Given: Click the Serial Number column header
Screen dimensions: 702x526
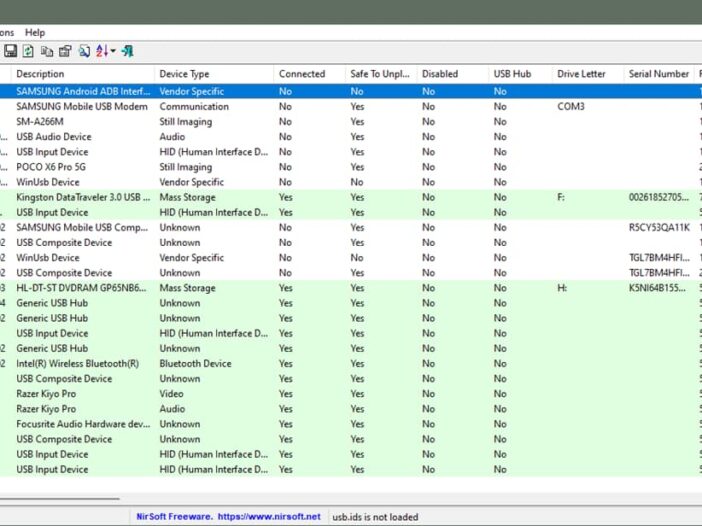Looking at the screenshot, I should click(x=659, y=74).
